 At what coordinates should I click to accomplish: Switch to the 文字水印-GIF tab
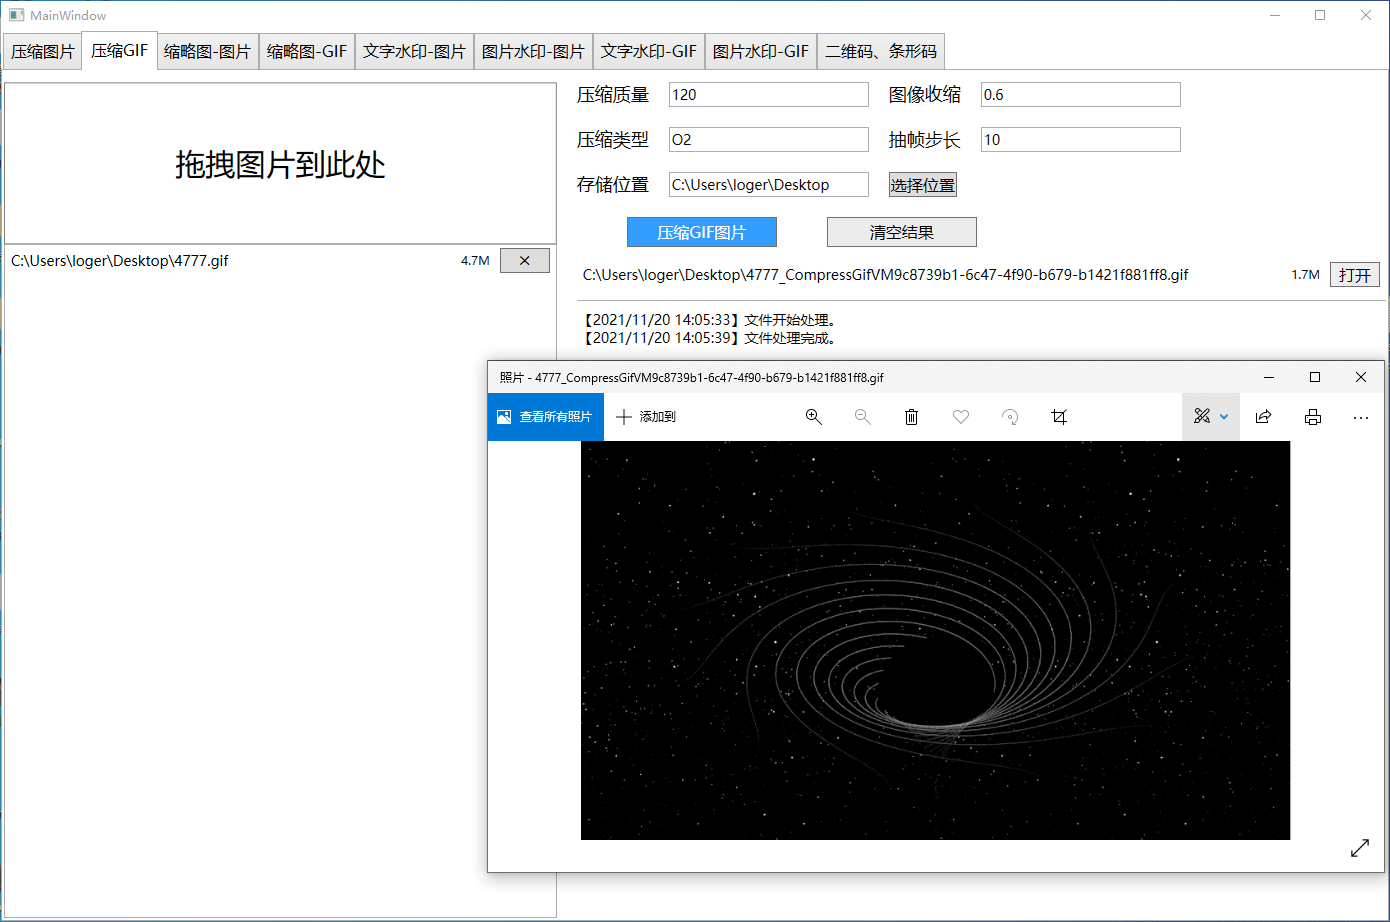649,51
